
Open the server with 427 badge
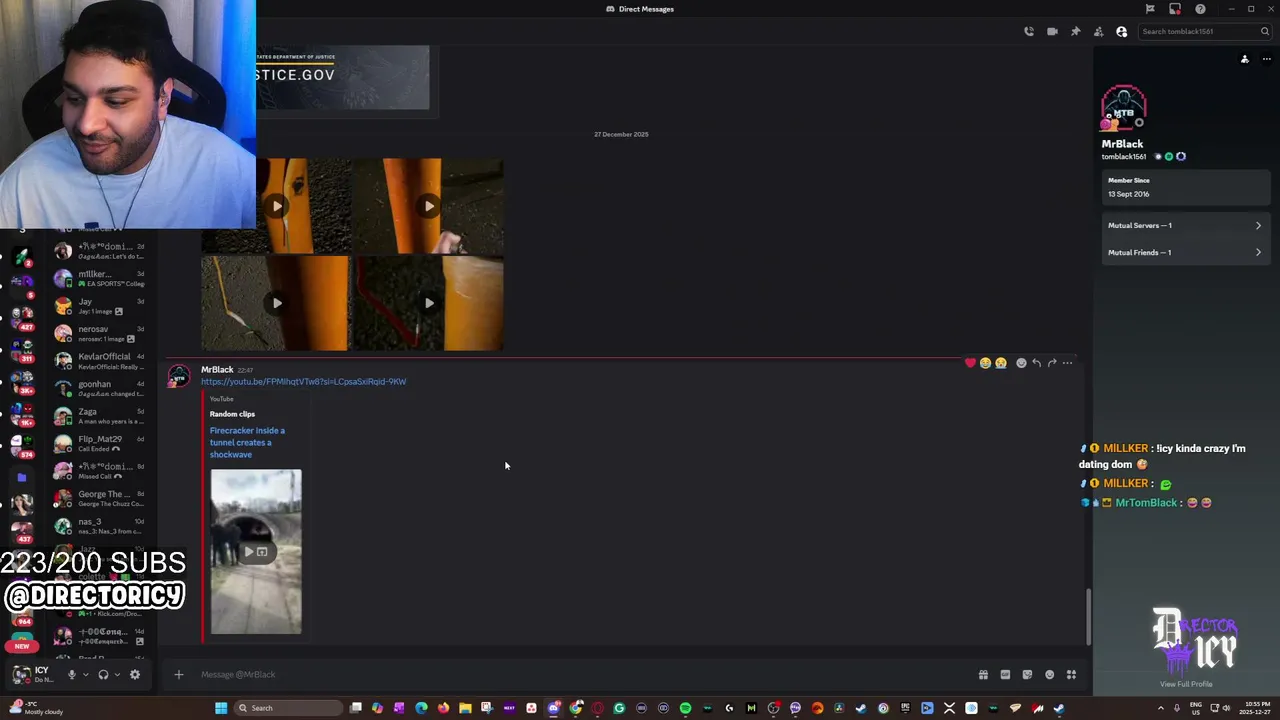21,317
